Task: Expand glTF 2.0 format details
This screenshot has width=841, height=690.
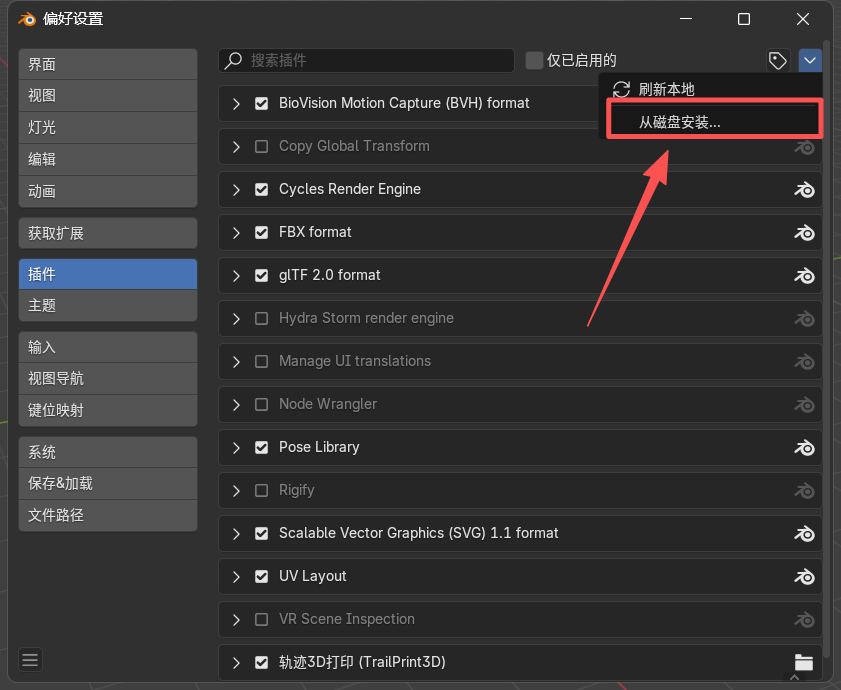Action: pyautogui.click(x=236, y=276)
